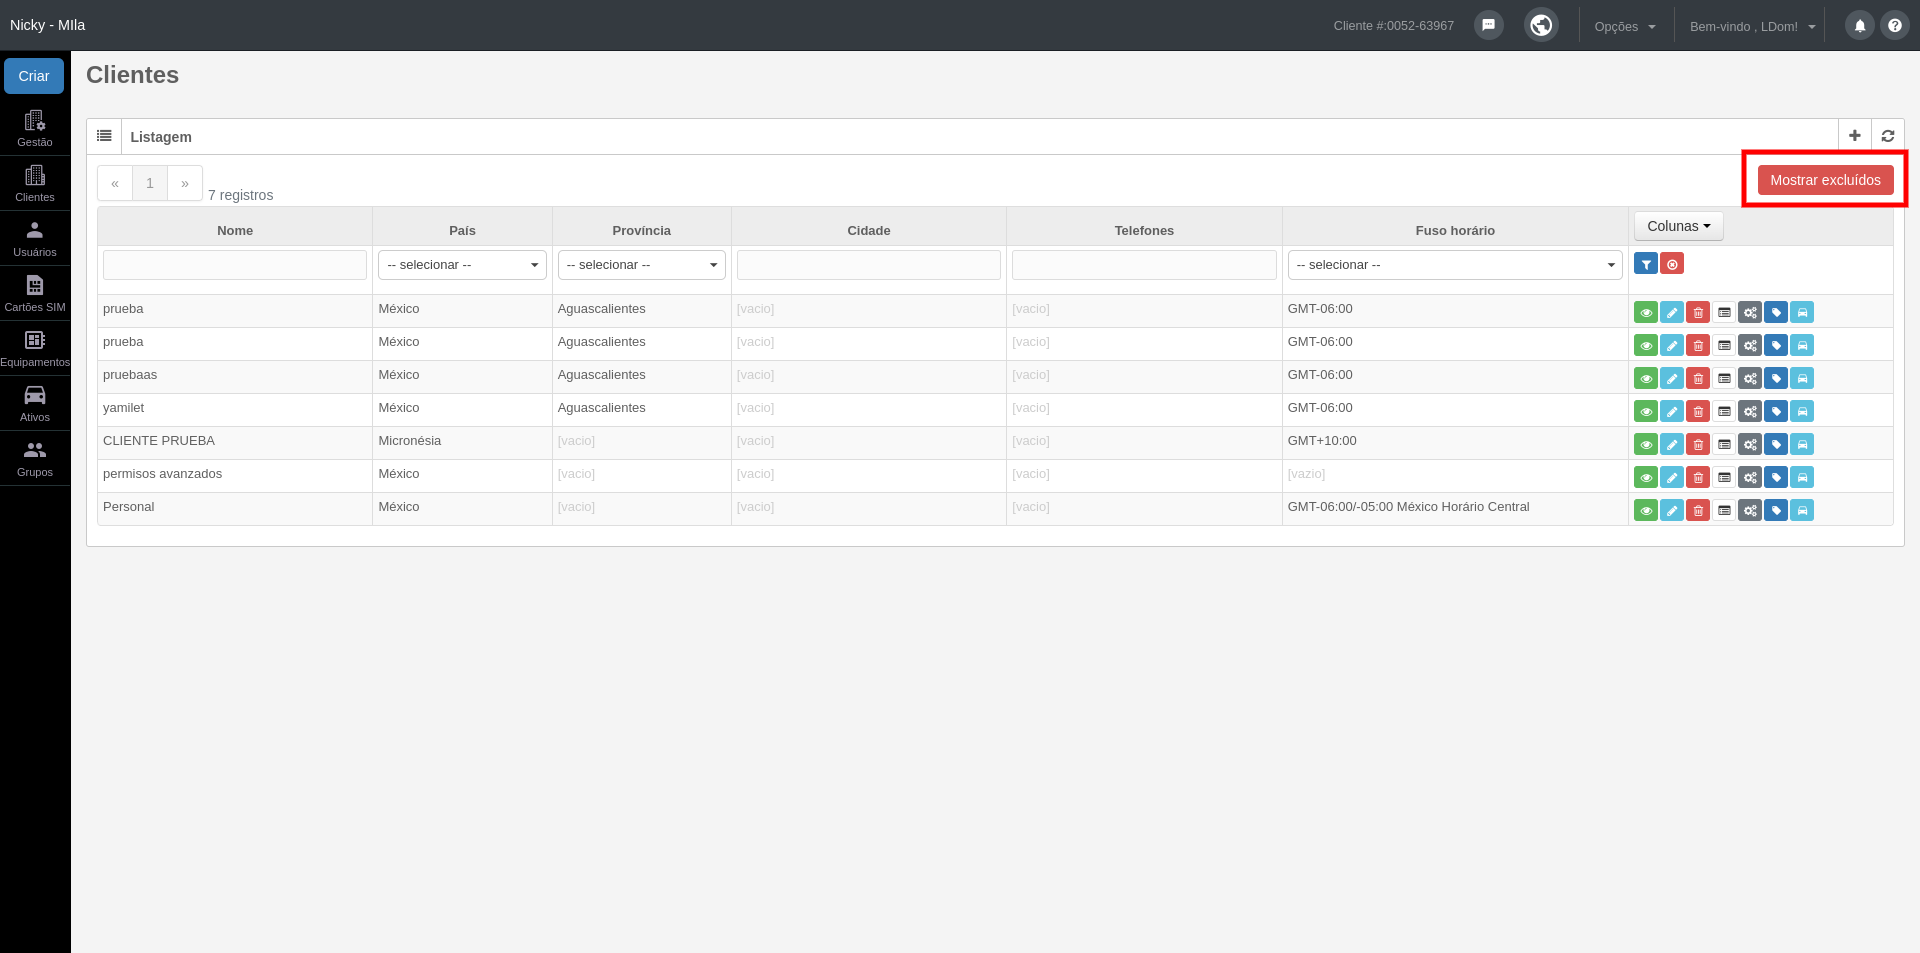This screenshot has width=1920, height=953.
Task: Open the Fuso horário filter dropdown
Action: (1455, 265)
